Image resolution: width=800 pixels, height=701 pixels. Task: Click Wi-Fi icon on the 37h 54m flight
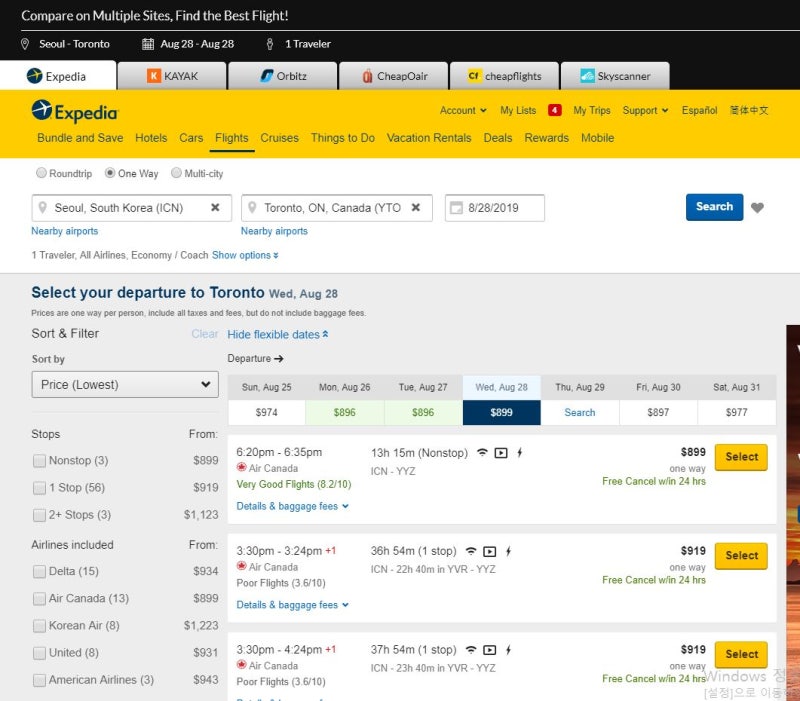[471, 650]
